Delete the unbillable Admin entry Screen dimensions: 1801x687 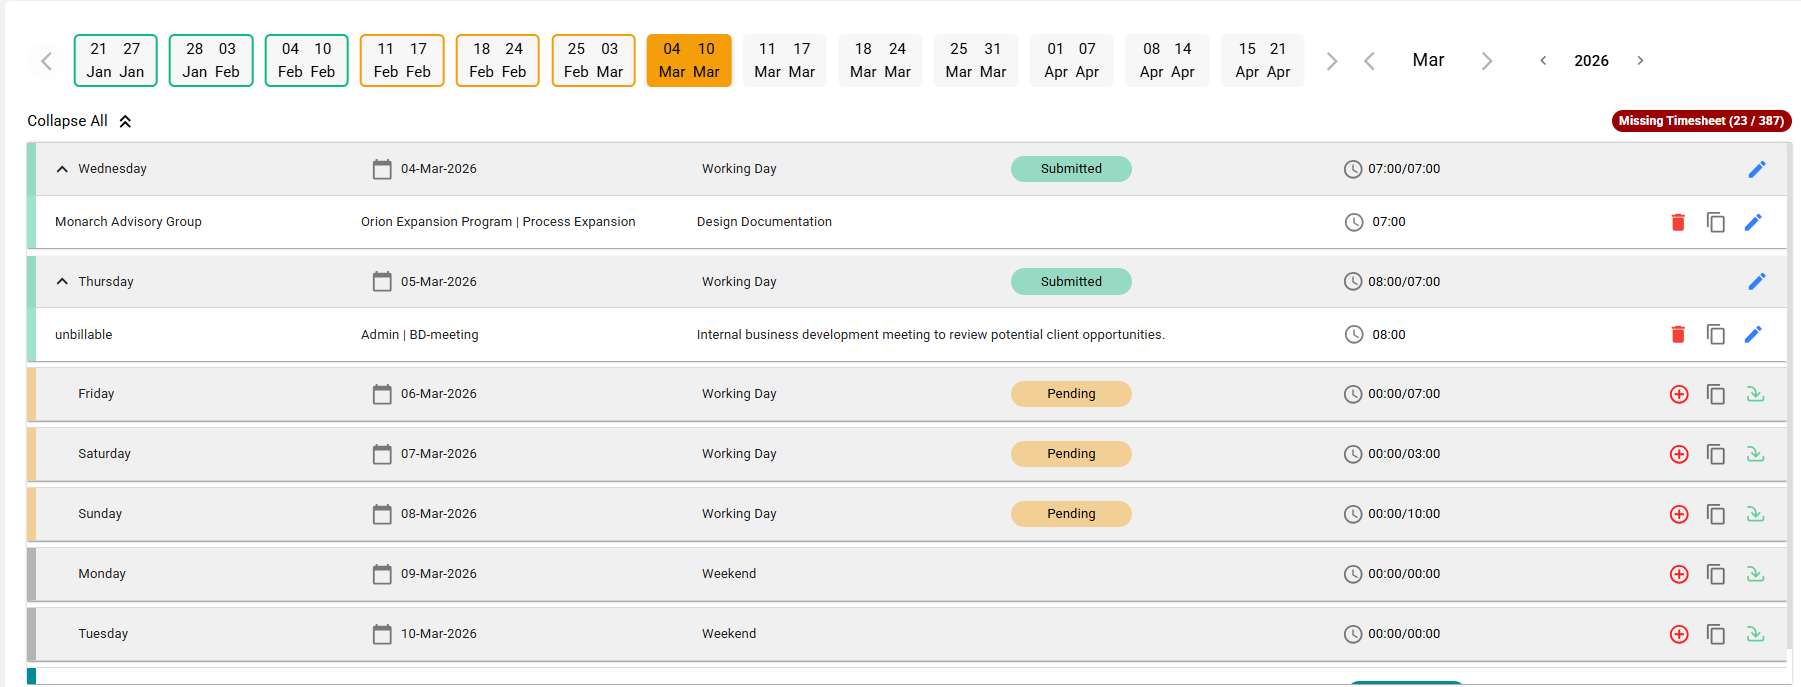tap(1678, 335)
